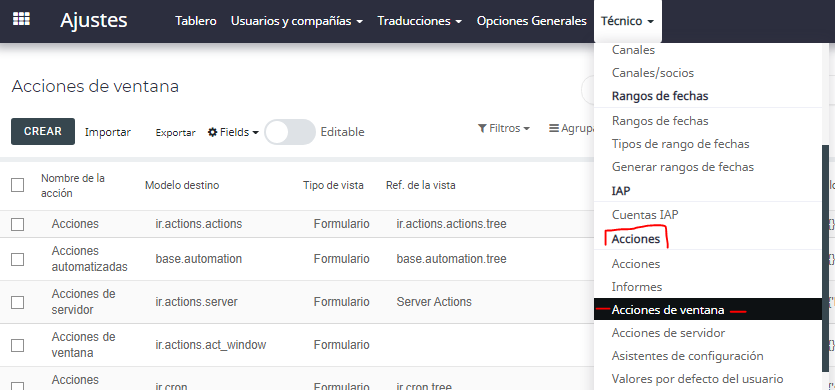
Task: Open Rangos de fechas menu entry
Action: [x=660, y=121]
